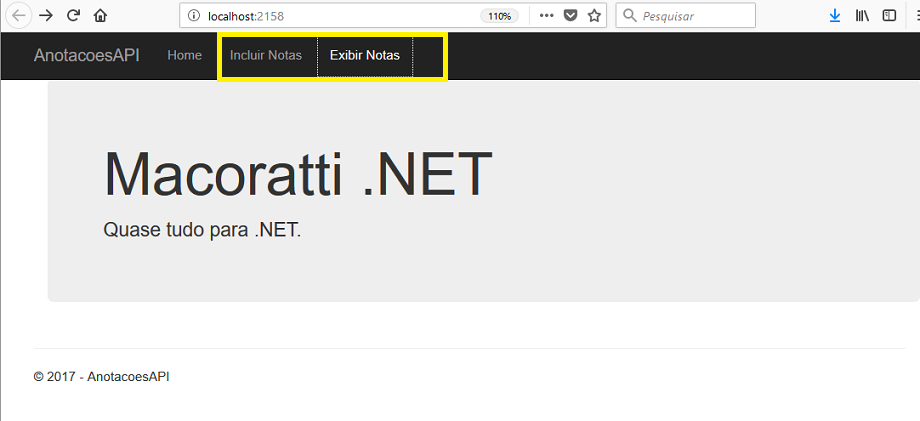Open the downloads arrow panel
The width and height of the screenshot is (920, 421).
coord(834,16)
